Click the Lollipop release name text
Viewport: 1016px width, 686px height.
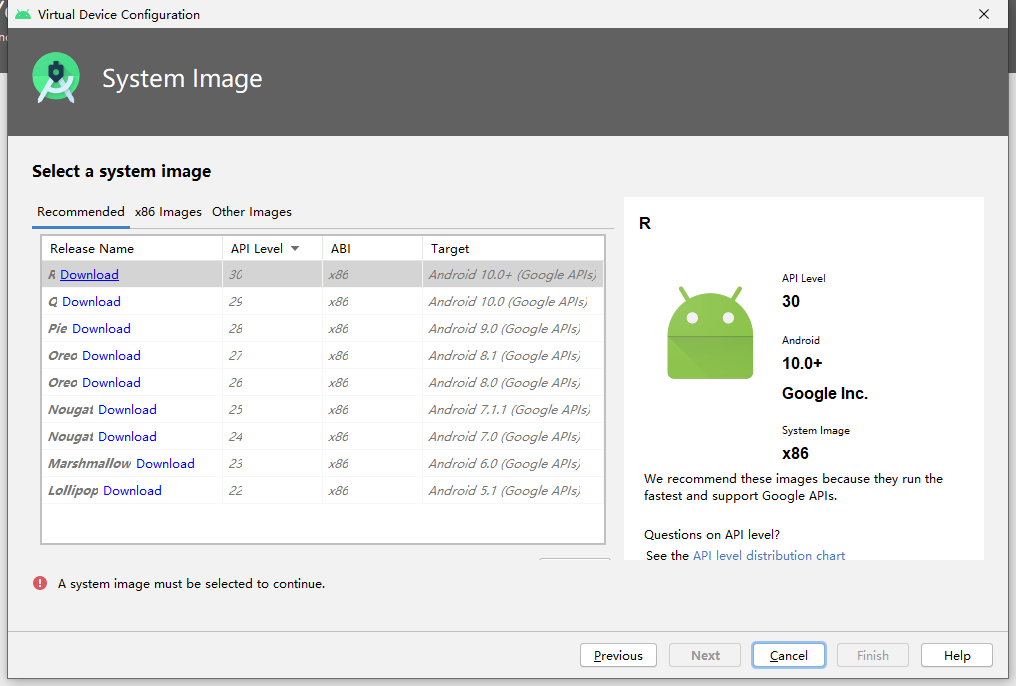point(73,491)
